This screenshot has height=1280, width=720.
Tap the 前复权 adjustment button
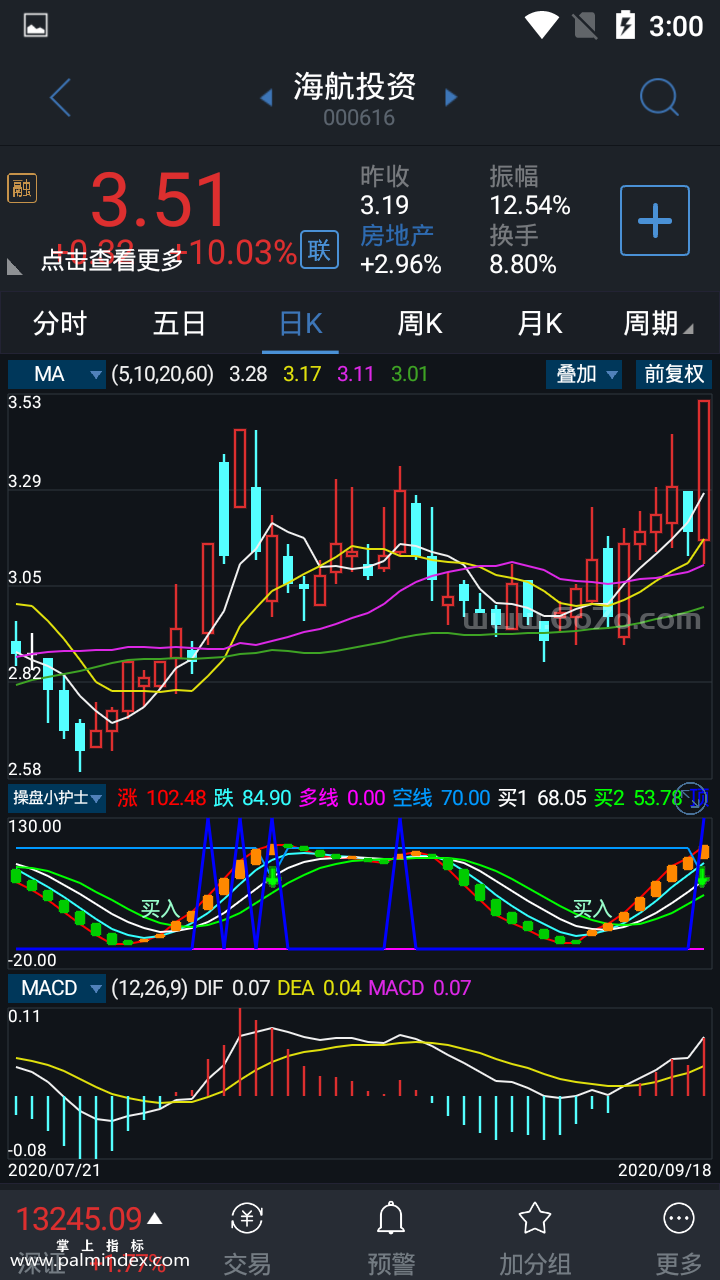674,374
